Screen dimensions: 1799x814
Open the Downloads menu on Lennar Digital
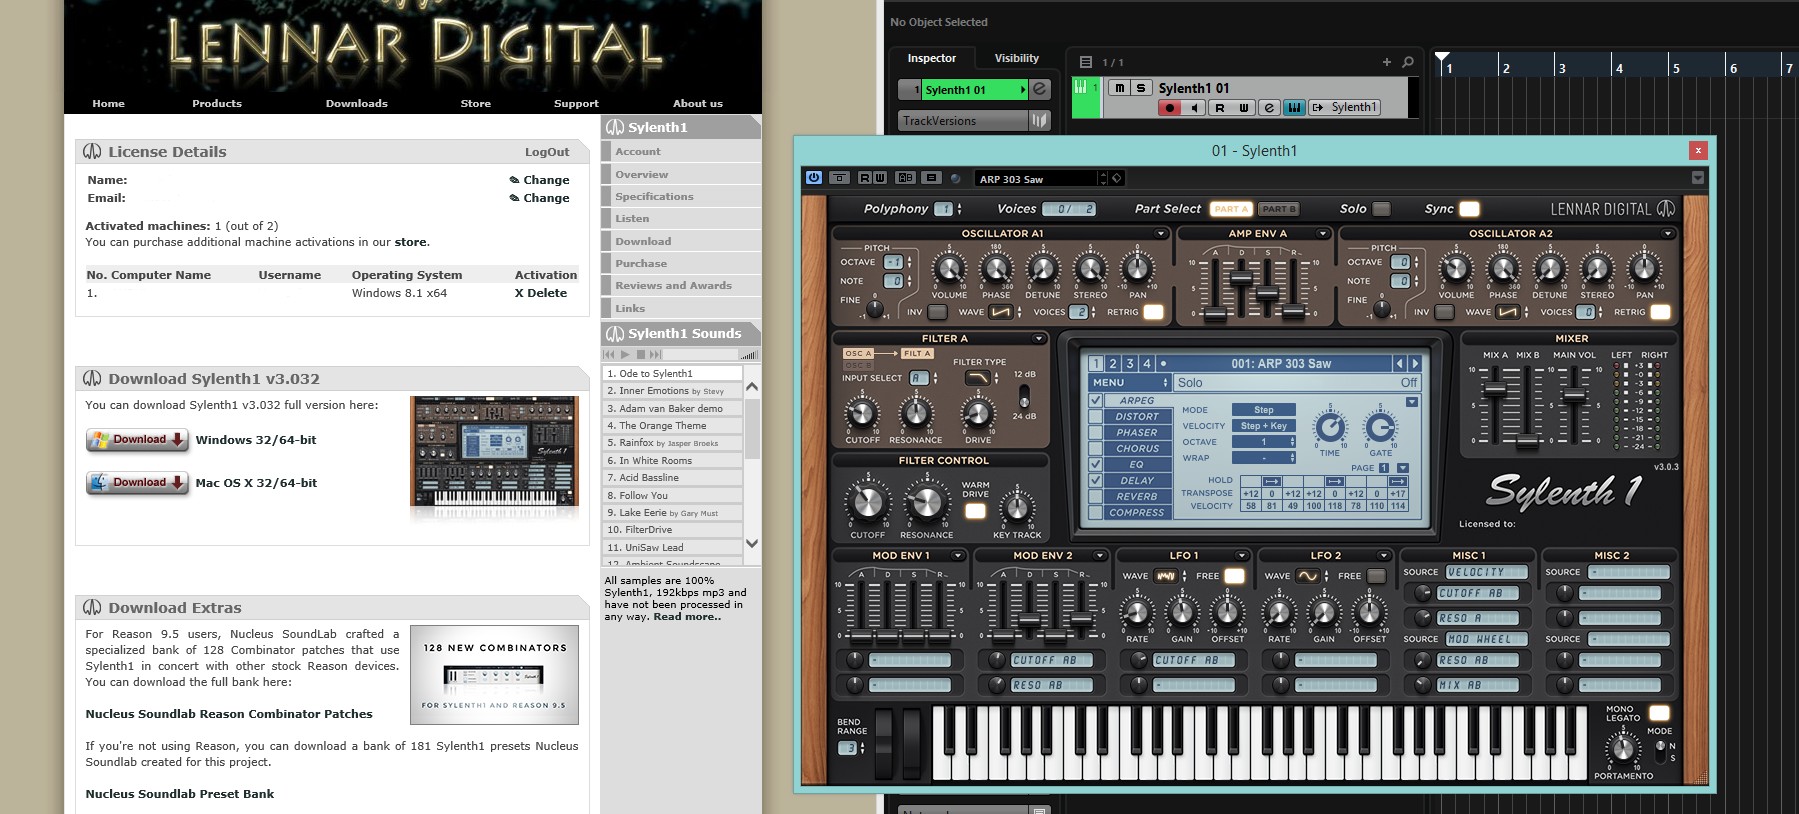pyautogui.click(x=357, y=103)
